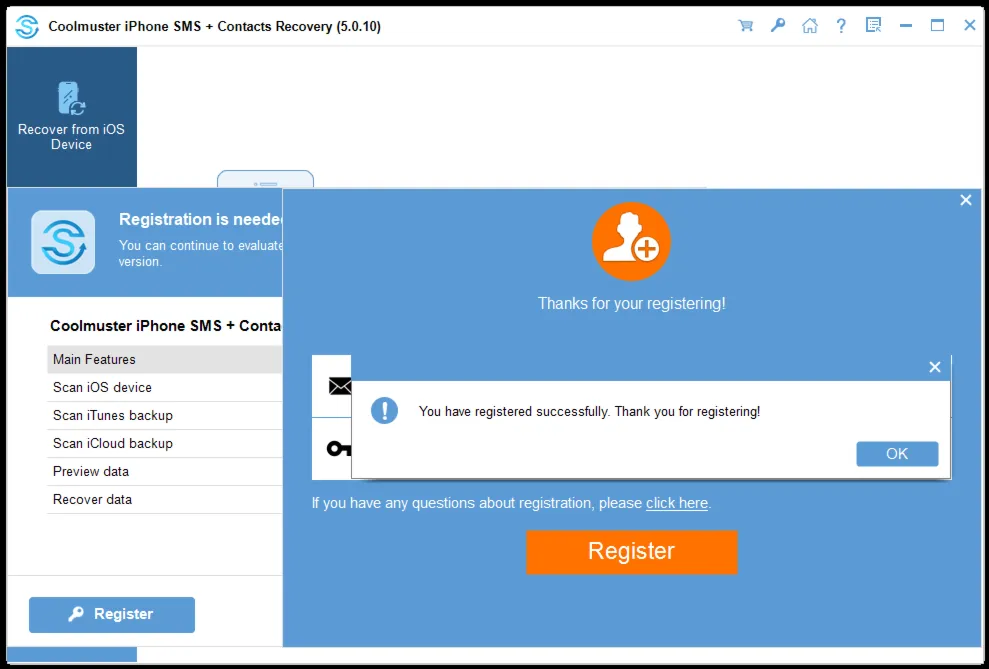Follow the 'click here' registration help link

677,503
